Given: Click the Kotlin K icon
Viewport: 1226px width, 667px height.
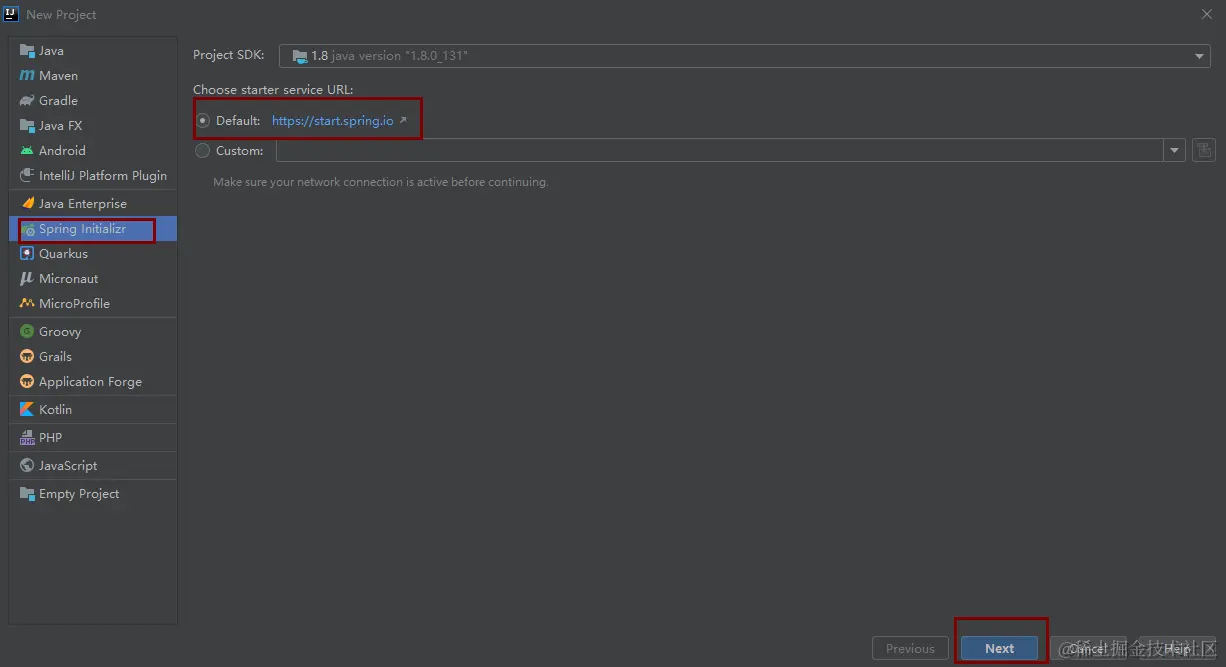Looking at the screenshot, I should (x=27, y=409).
